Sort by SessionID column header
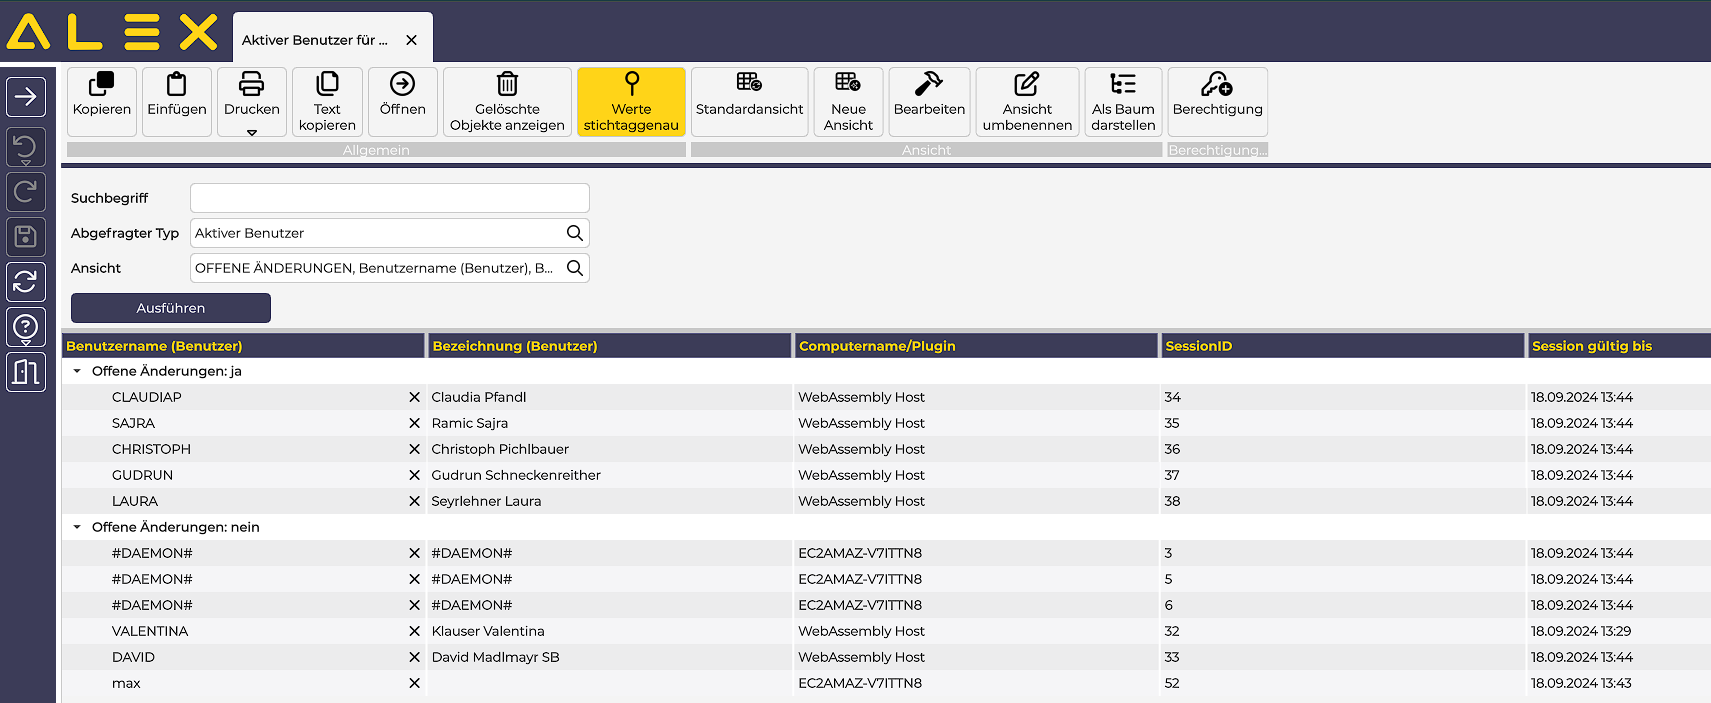The image size is (1711, 703). [x=1198, y=346]
